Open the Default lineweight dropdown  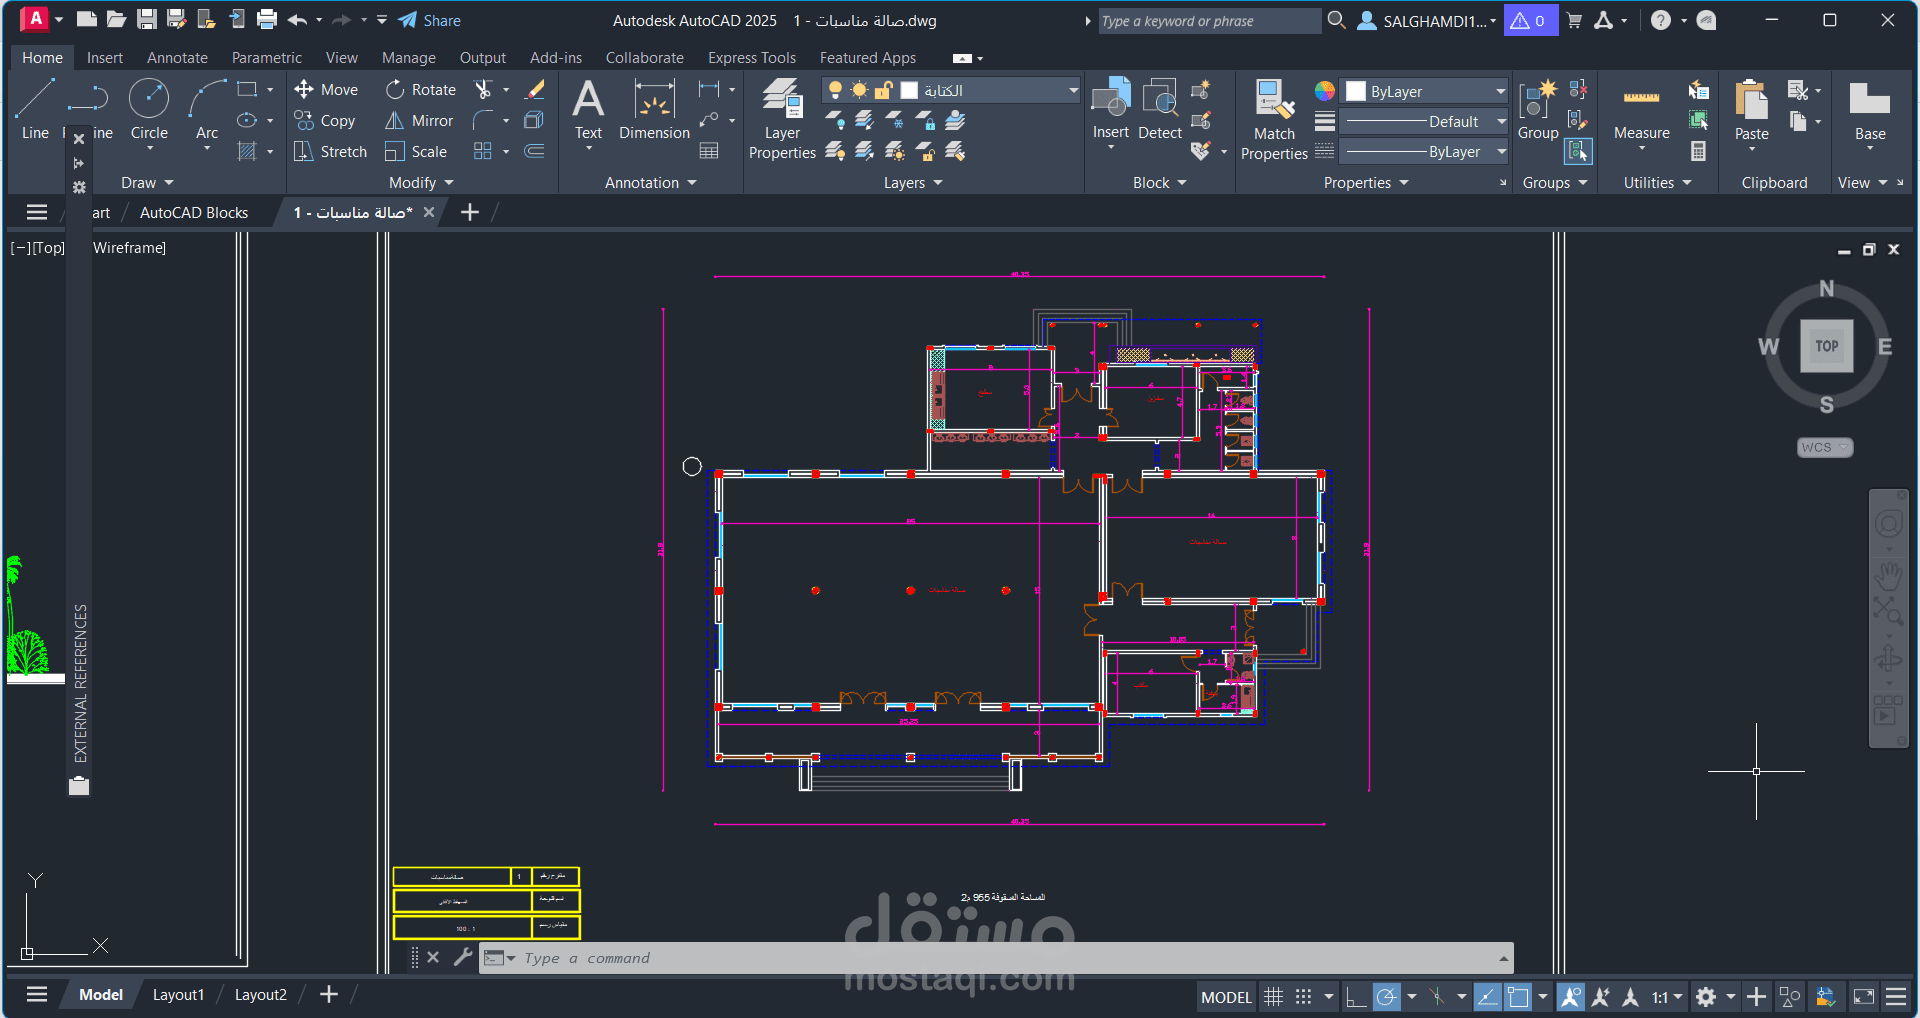[x=1424, y=122]
